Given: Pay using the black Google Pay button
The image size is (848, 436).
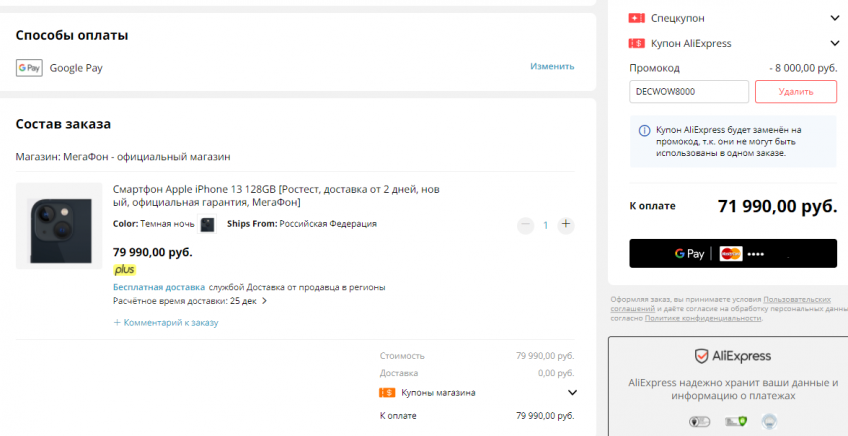Looking at the screenshot, I should (732, 253).
